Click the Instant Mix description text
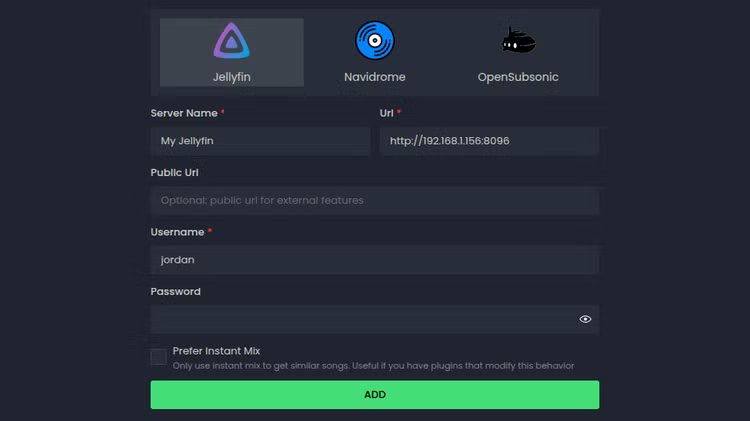The image size is (750, 421). point(373,366)
